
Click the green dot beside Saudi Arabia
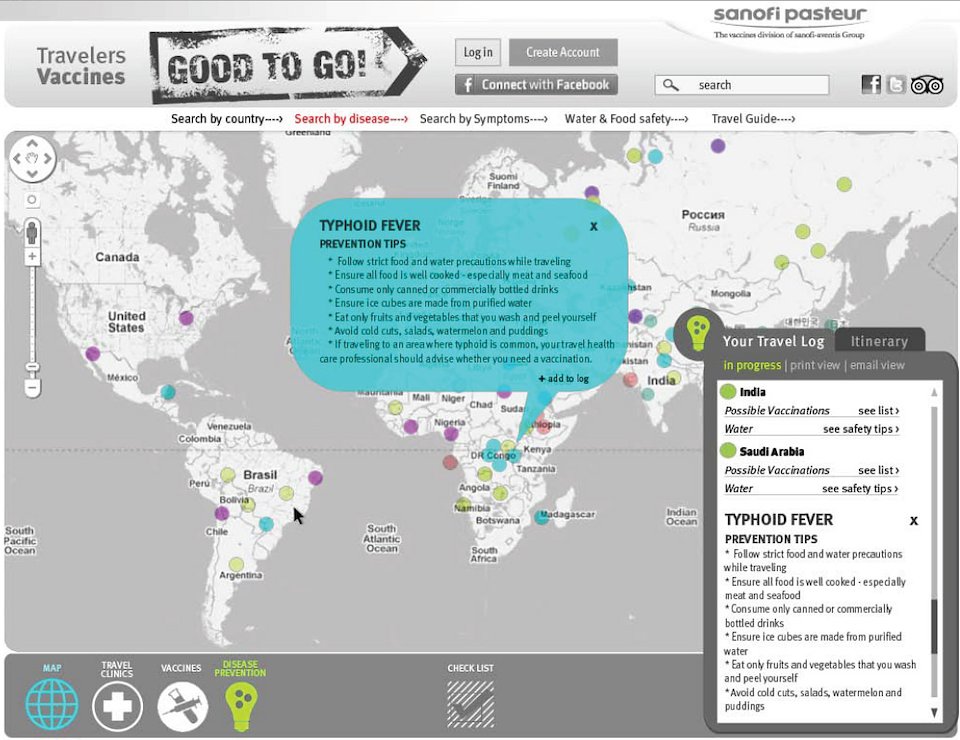click(727, 451)
